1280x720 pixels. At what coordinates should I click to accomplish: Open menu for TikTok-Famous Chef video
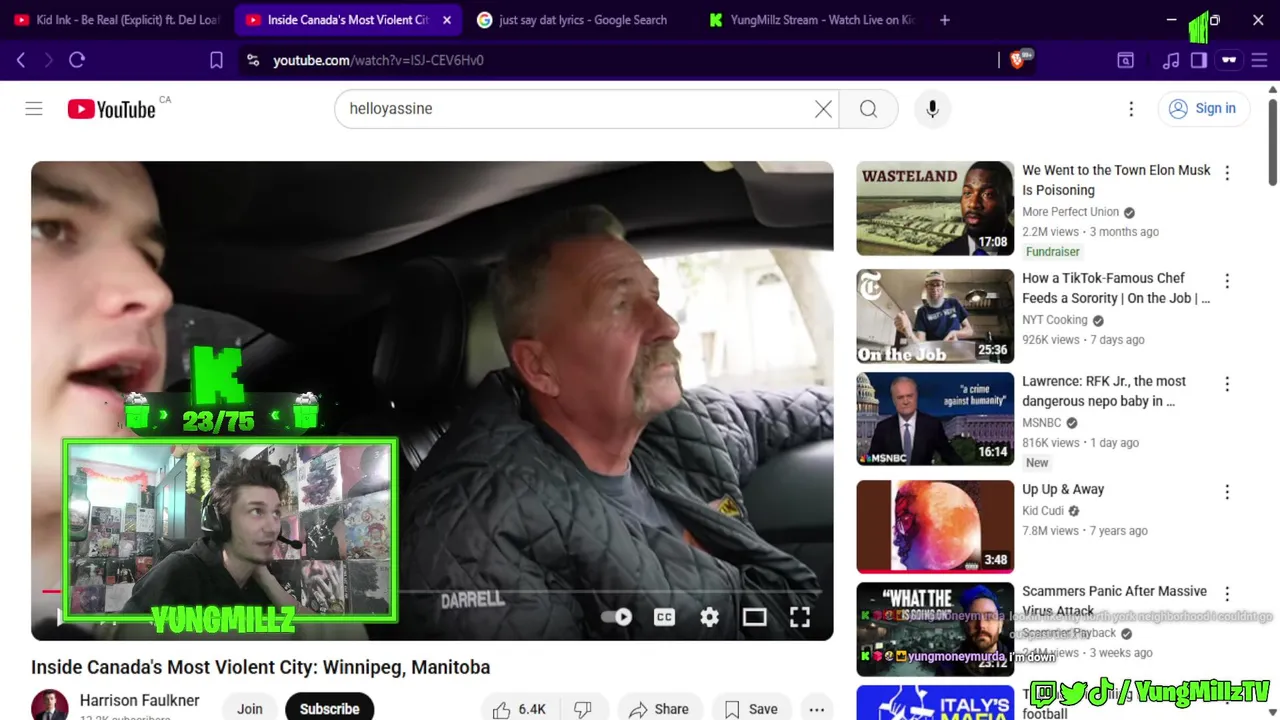pos(1227,281)
